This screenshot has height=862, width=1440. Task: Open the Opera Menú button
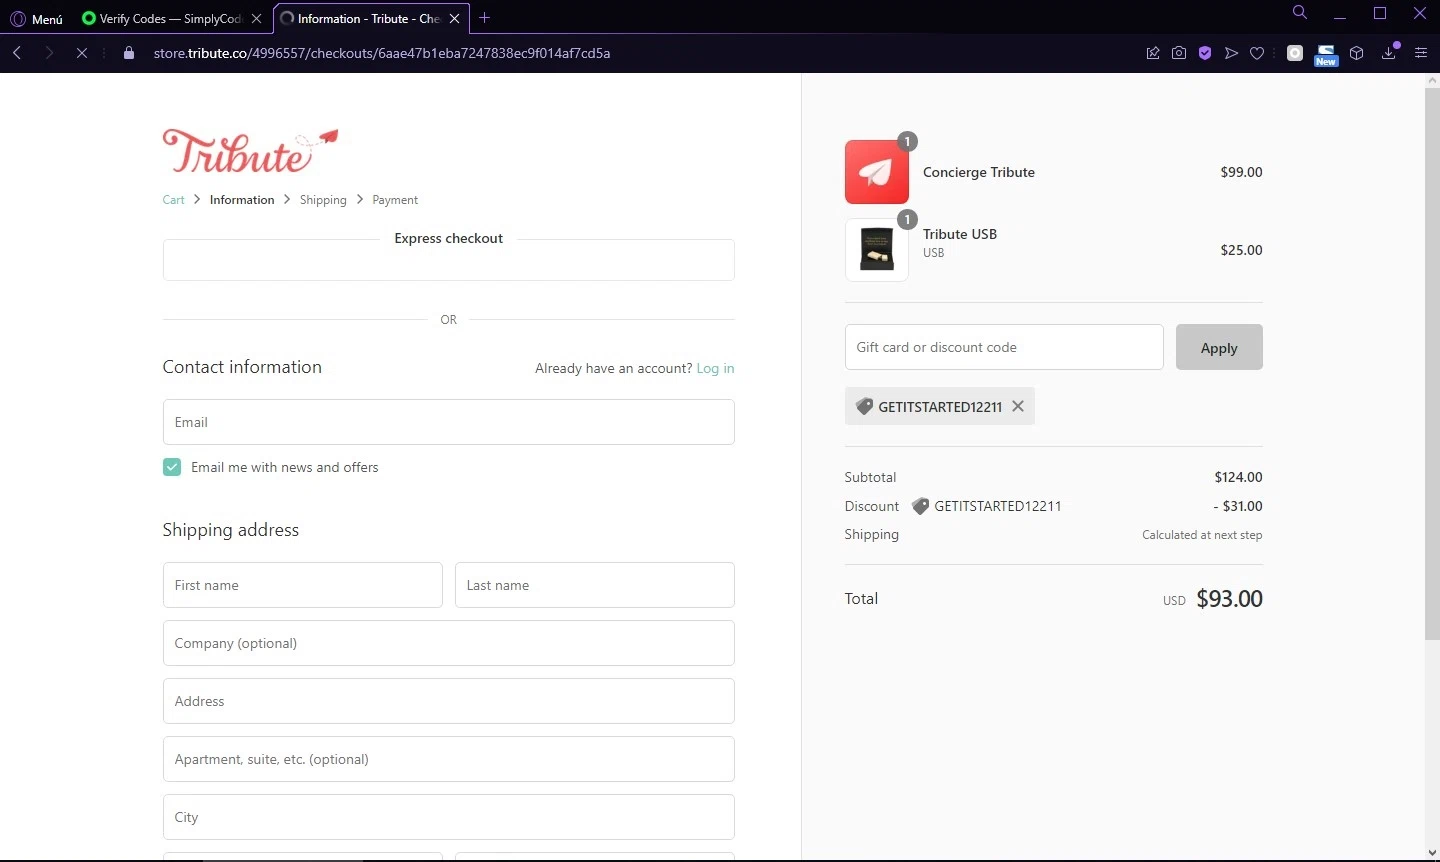36,18
